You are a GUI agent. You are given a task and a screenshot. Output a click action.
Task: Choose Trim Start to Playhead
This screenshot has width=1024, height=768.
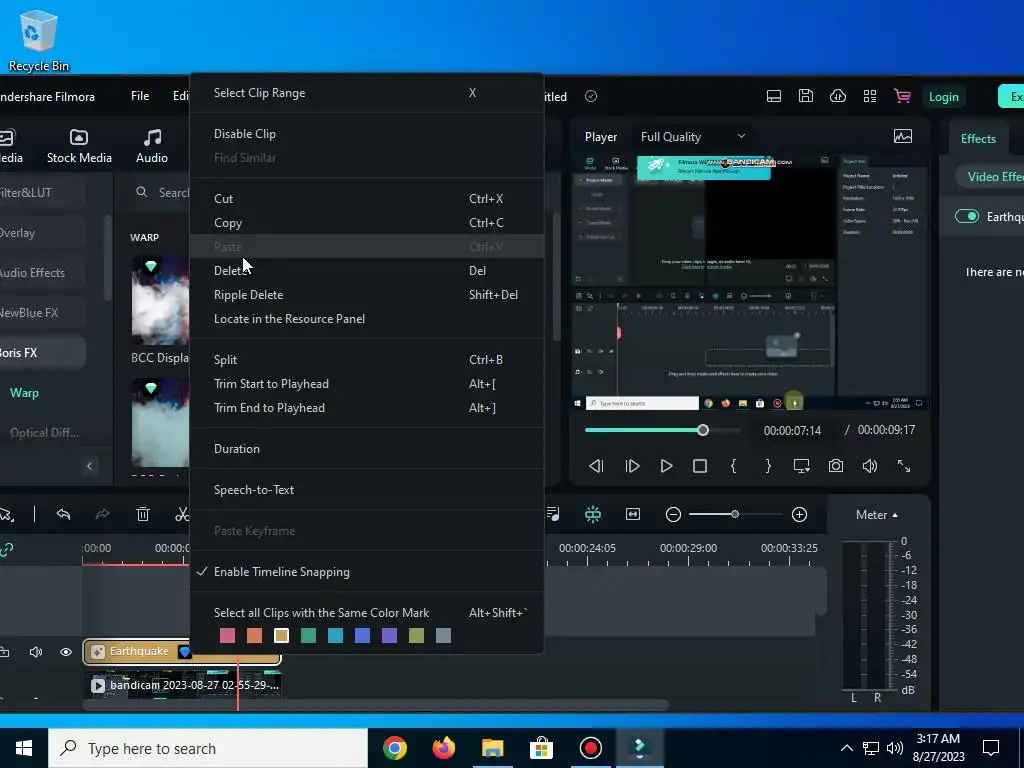367,384
